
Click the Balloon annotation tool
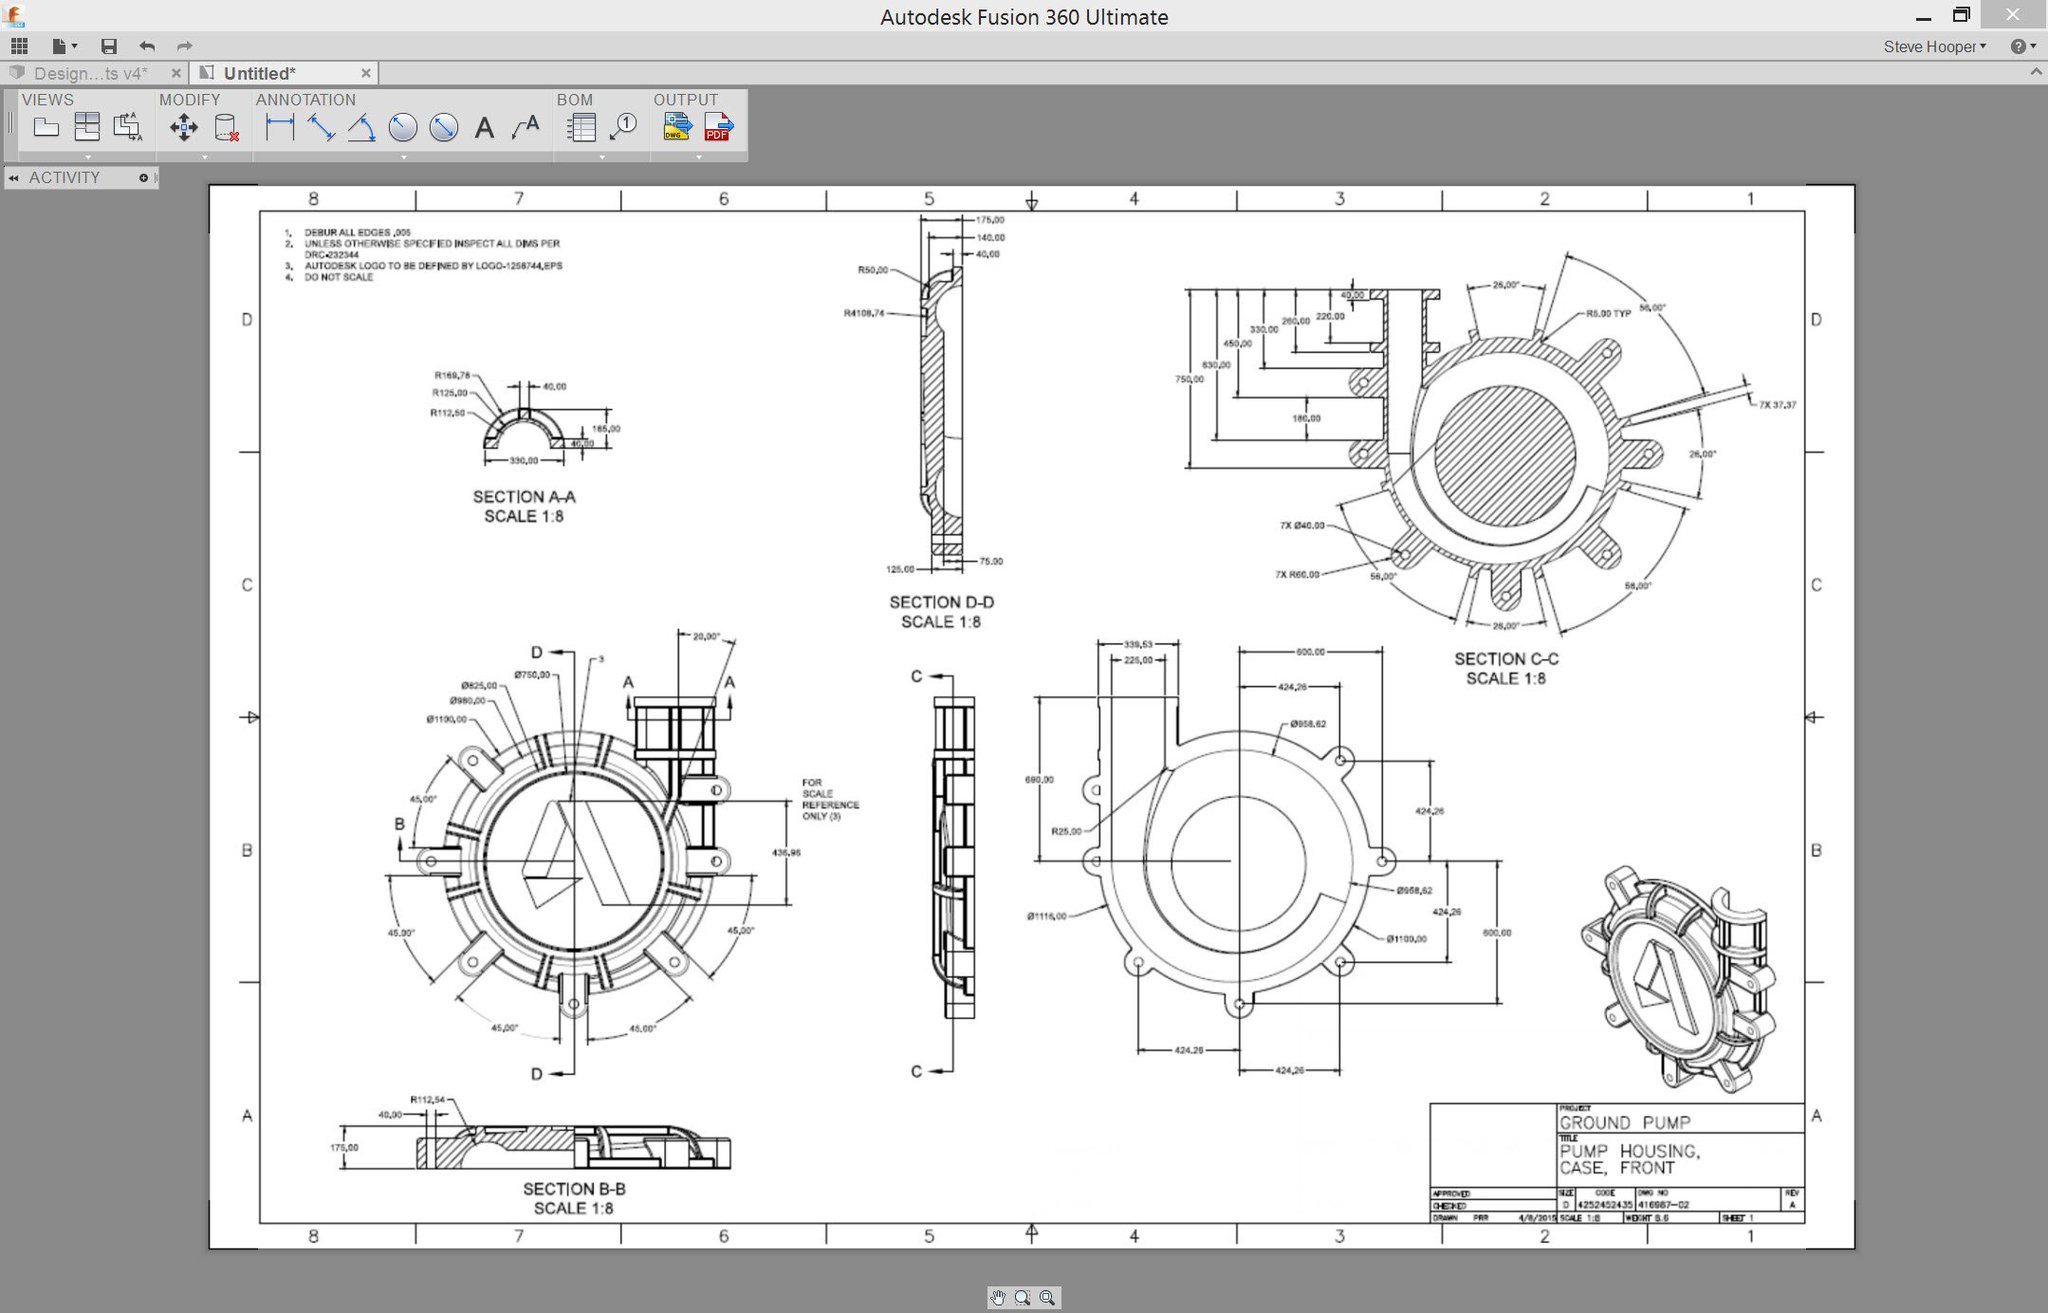pyautogui.click(x=623, y=127)
